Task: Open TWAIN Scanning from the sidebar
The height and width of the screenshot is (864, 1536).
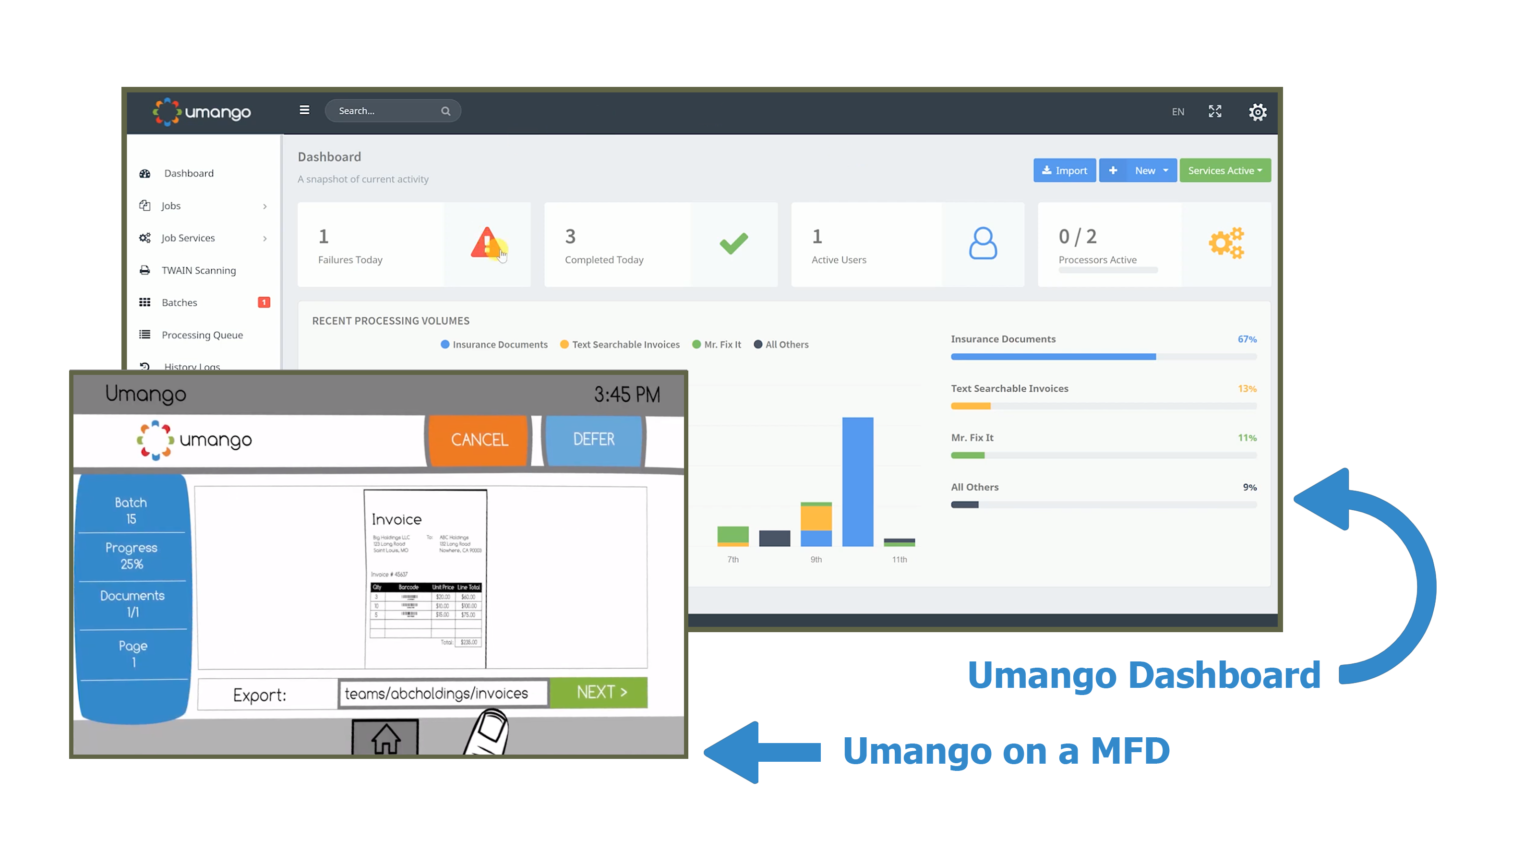Action: pyautogui.click(x=198, y=270)
